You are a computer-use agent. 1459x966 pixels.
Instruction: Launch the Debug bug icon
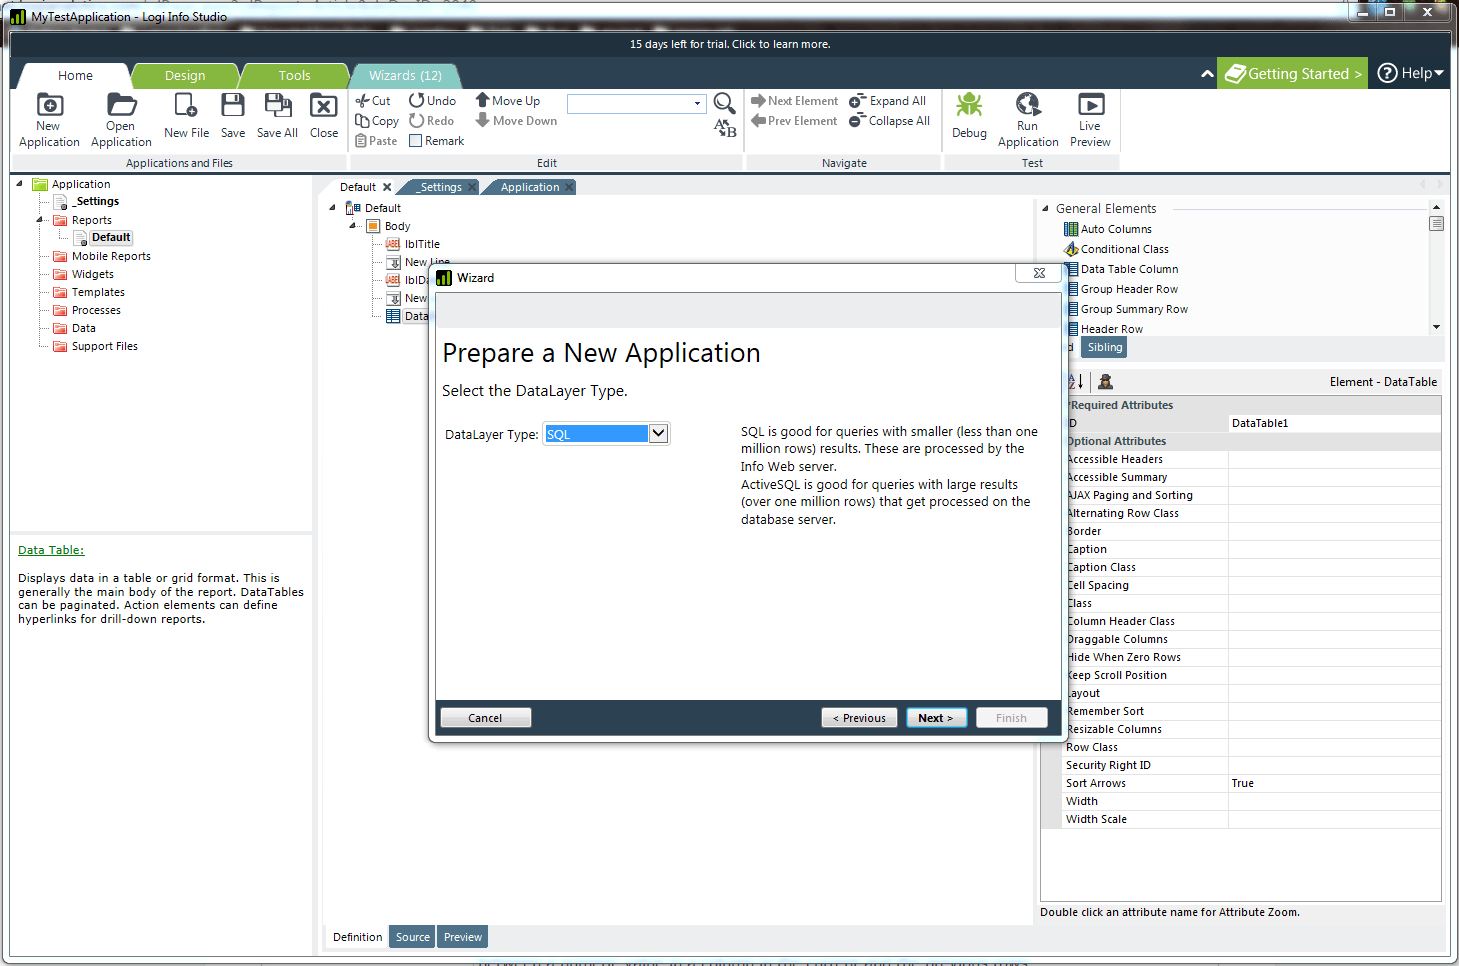pos(968,106)
